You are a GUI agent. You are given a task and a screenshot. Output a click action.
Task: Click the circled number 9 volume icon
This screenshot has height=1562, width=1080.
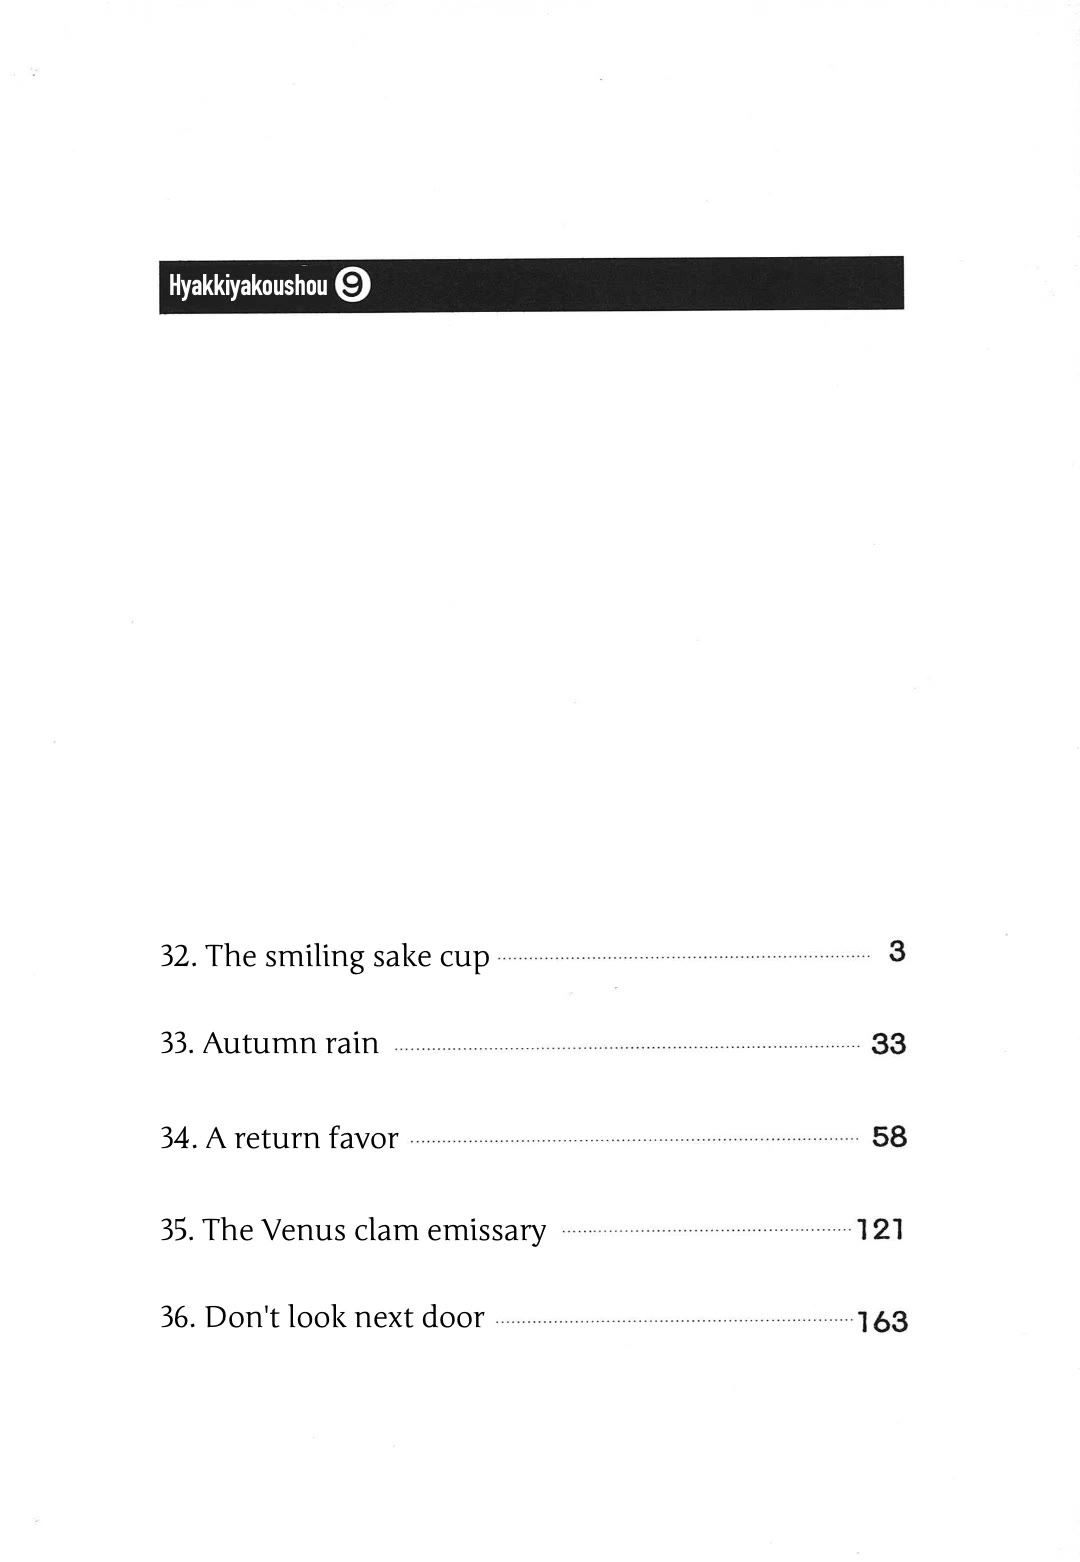coord(353,286)
